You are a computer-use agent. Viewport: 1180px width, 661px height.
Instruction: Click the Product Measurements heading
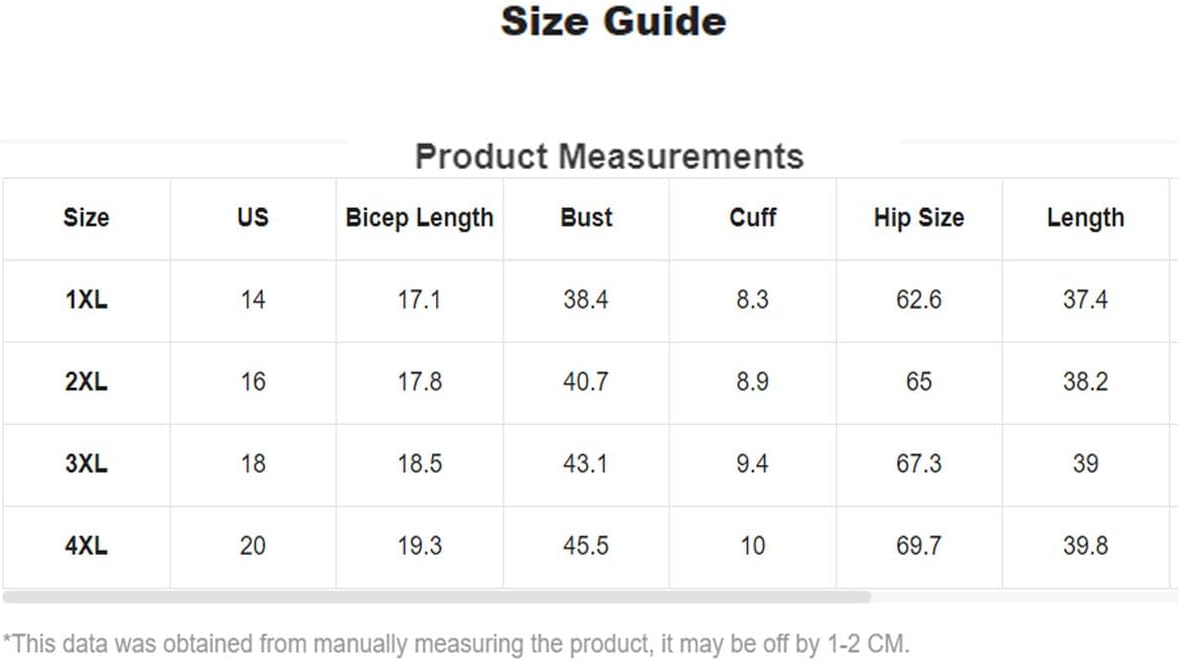610,157
